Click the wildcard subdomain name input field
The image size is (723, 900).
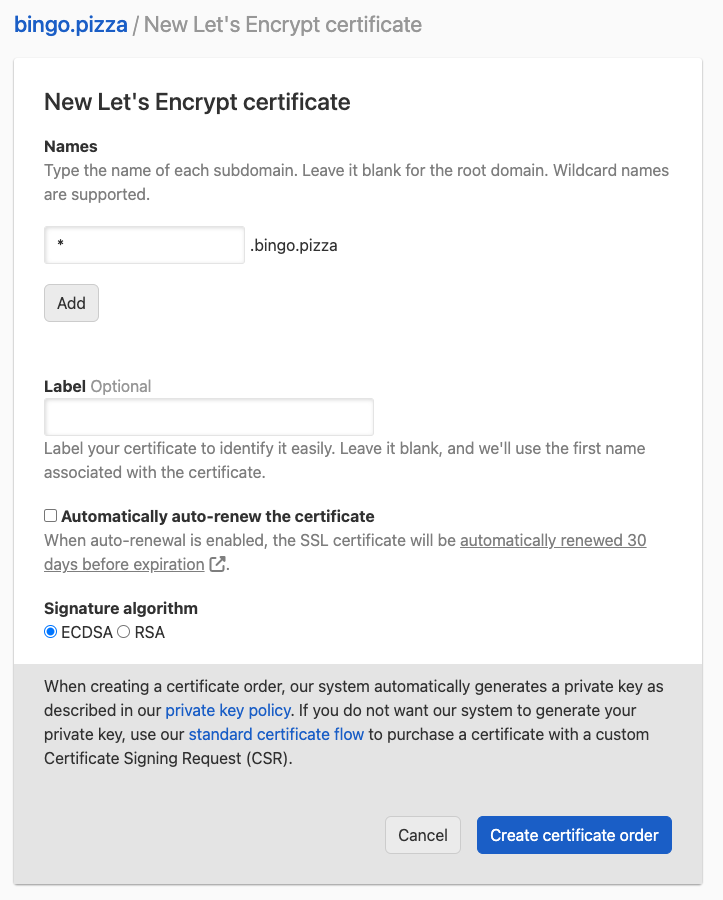coord(144,244)
